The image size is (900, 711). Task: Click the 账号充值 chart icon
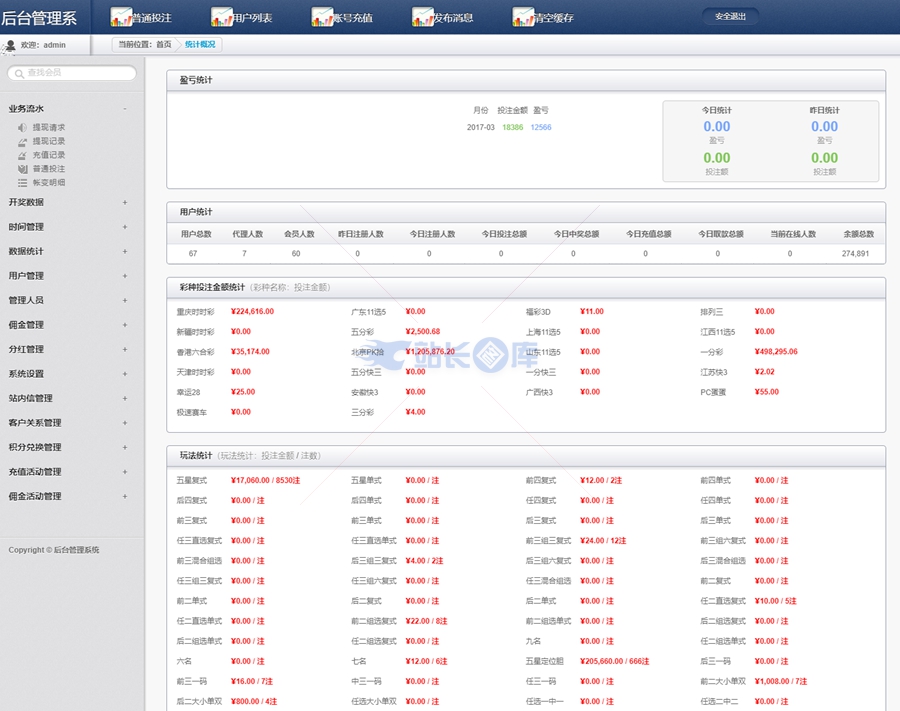(x=323, y=17)
